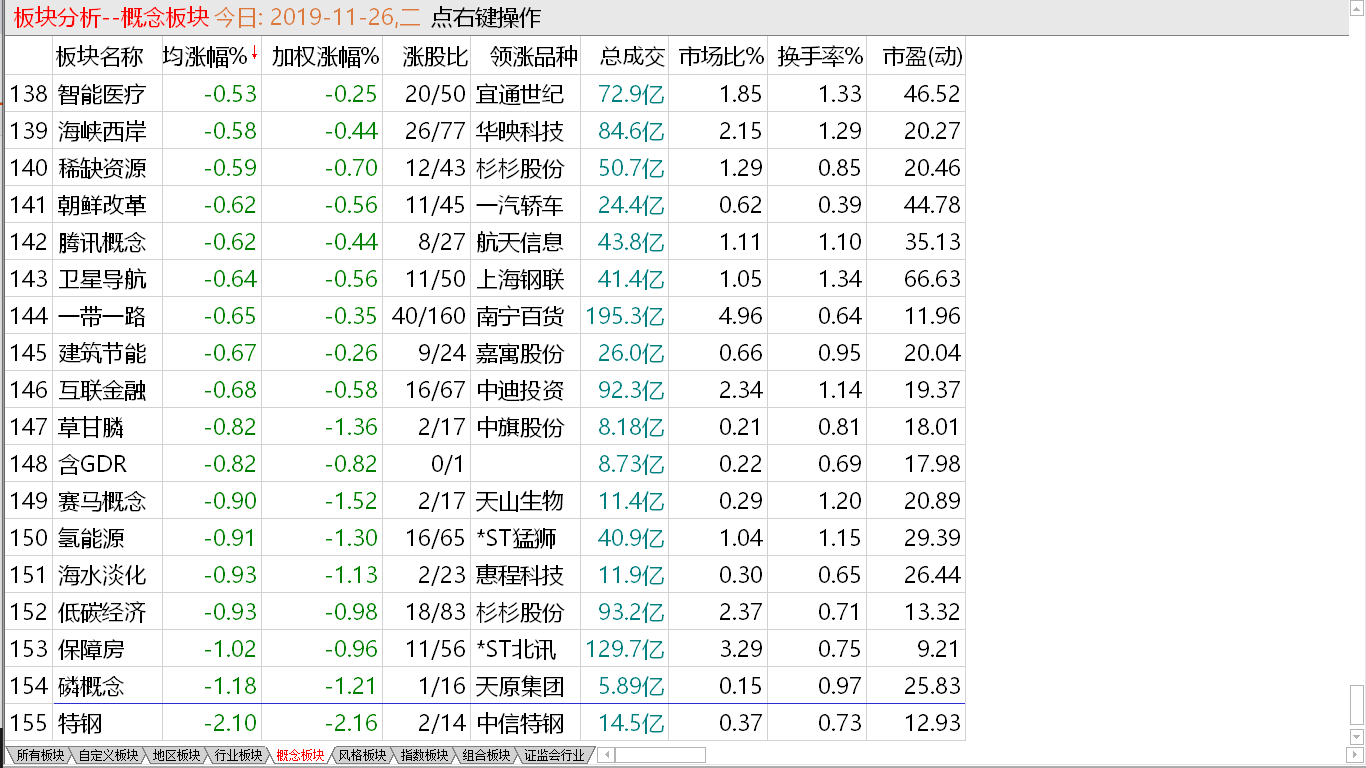Image resolution: width=1366 pixels, height=768 pixels.
Task: Select the 智能医疗 sector row
Action: point(485,94)
